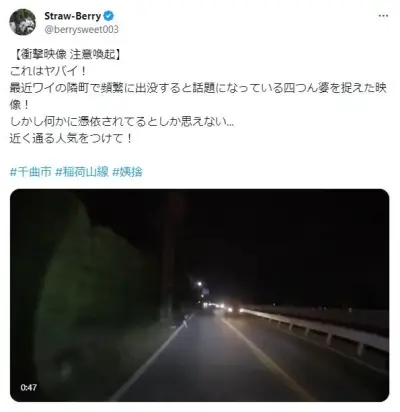Open the Straw-Berry display name link

coord(72,16)
